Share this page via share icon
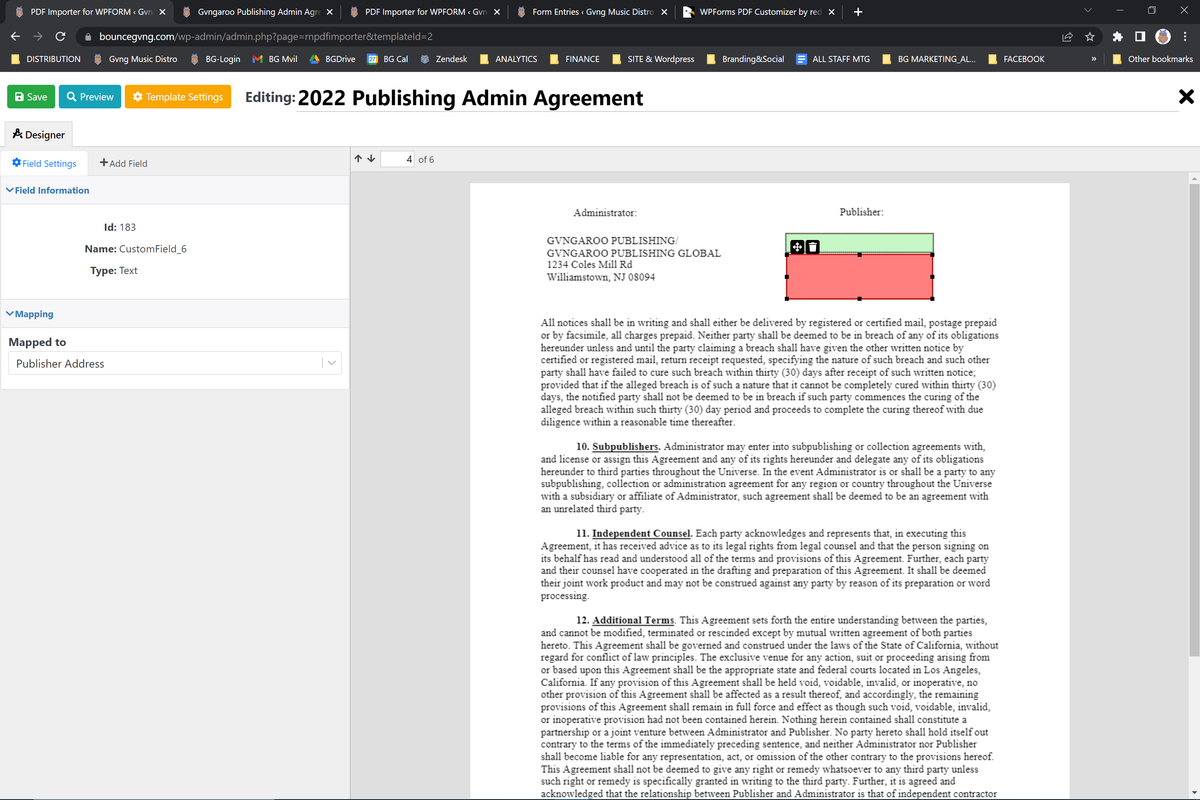Image resolution: width=1200 pixels, height=800 pixels. coord(1067,37)
